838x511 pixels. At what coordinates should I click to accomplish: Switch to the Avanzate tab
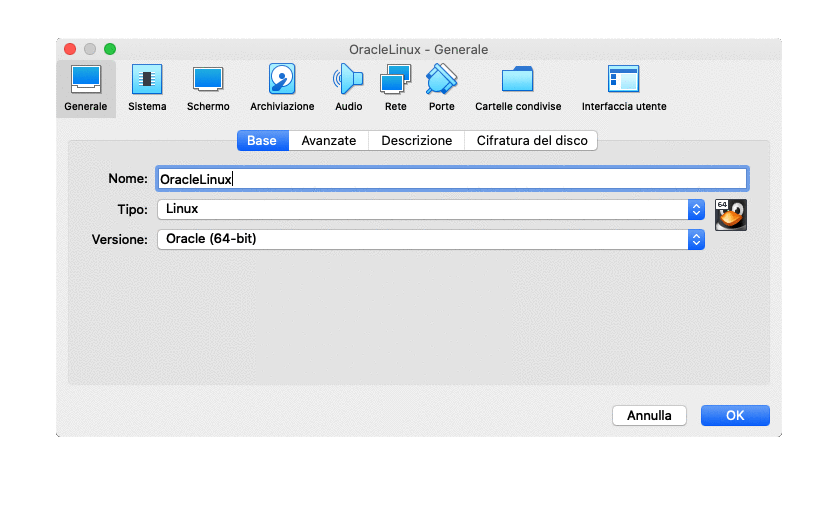(x=329, y=141)
